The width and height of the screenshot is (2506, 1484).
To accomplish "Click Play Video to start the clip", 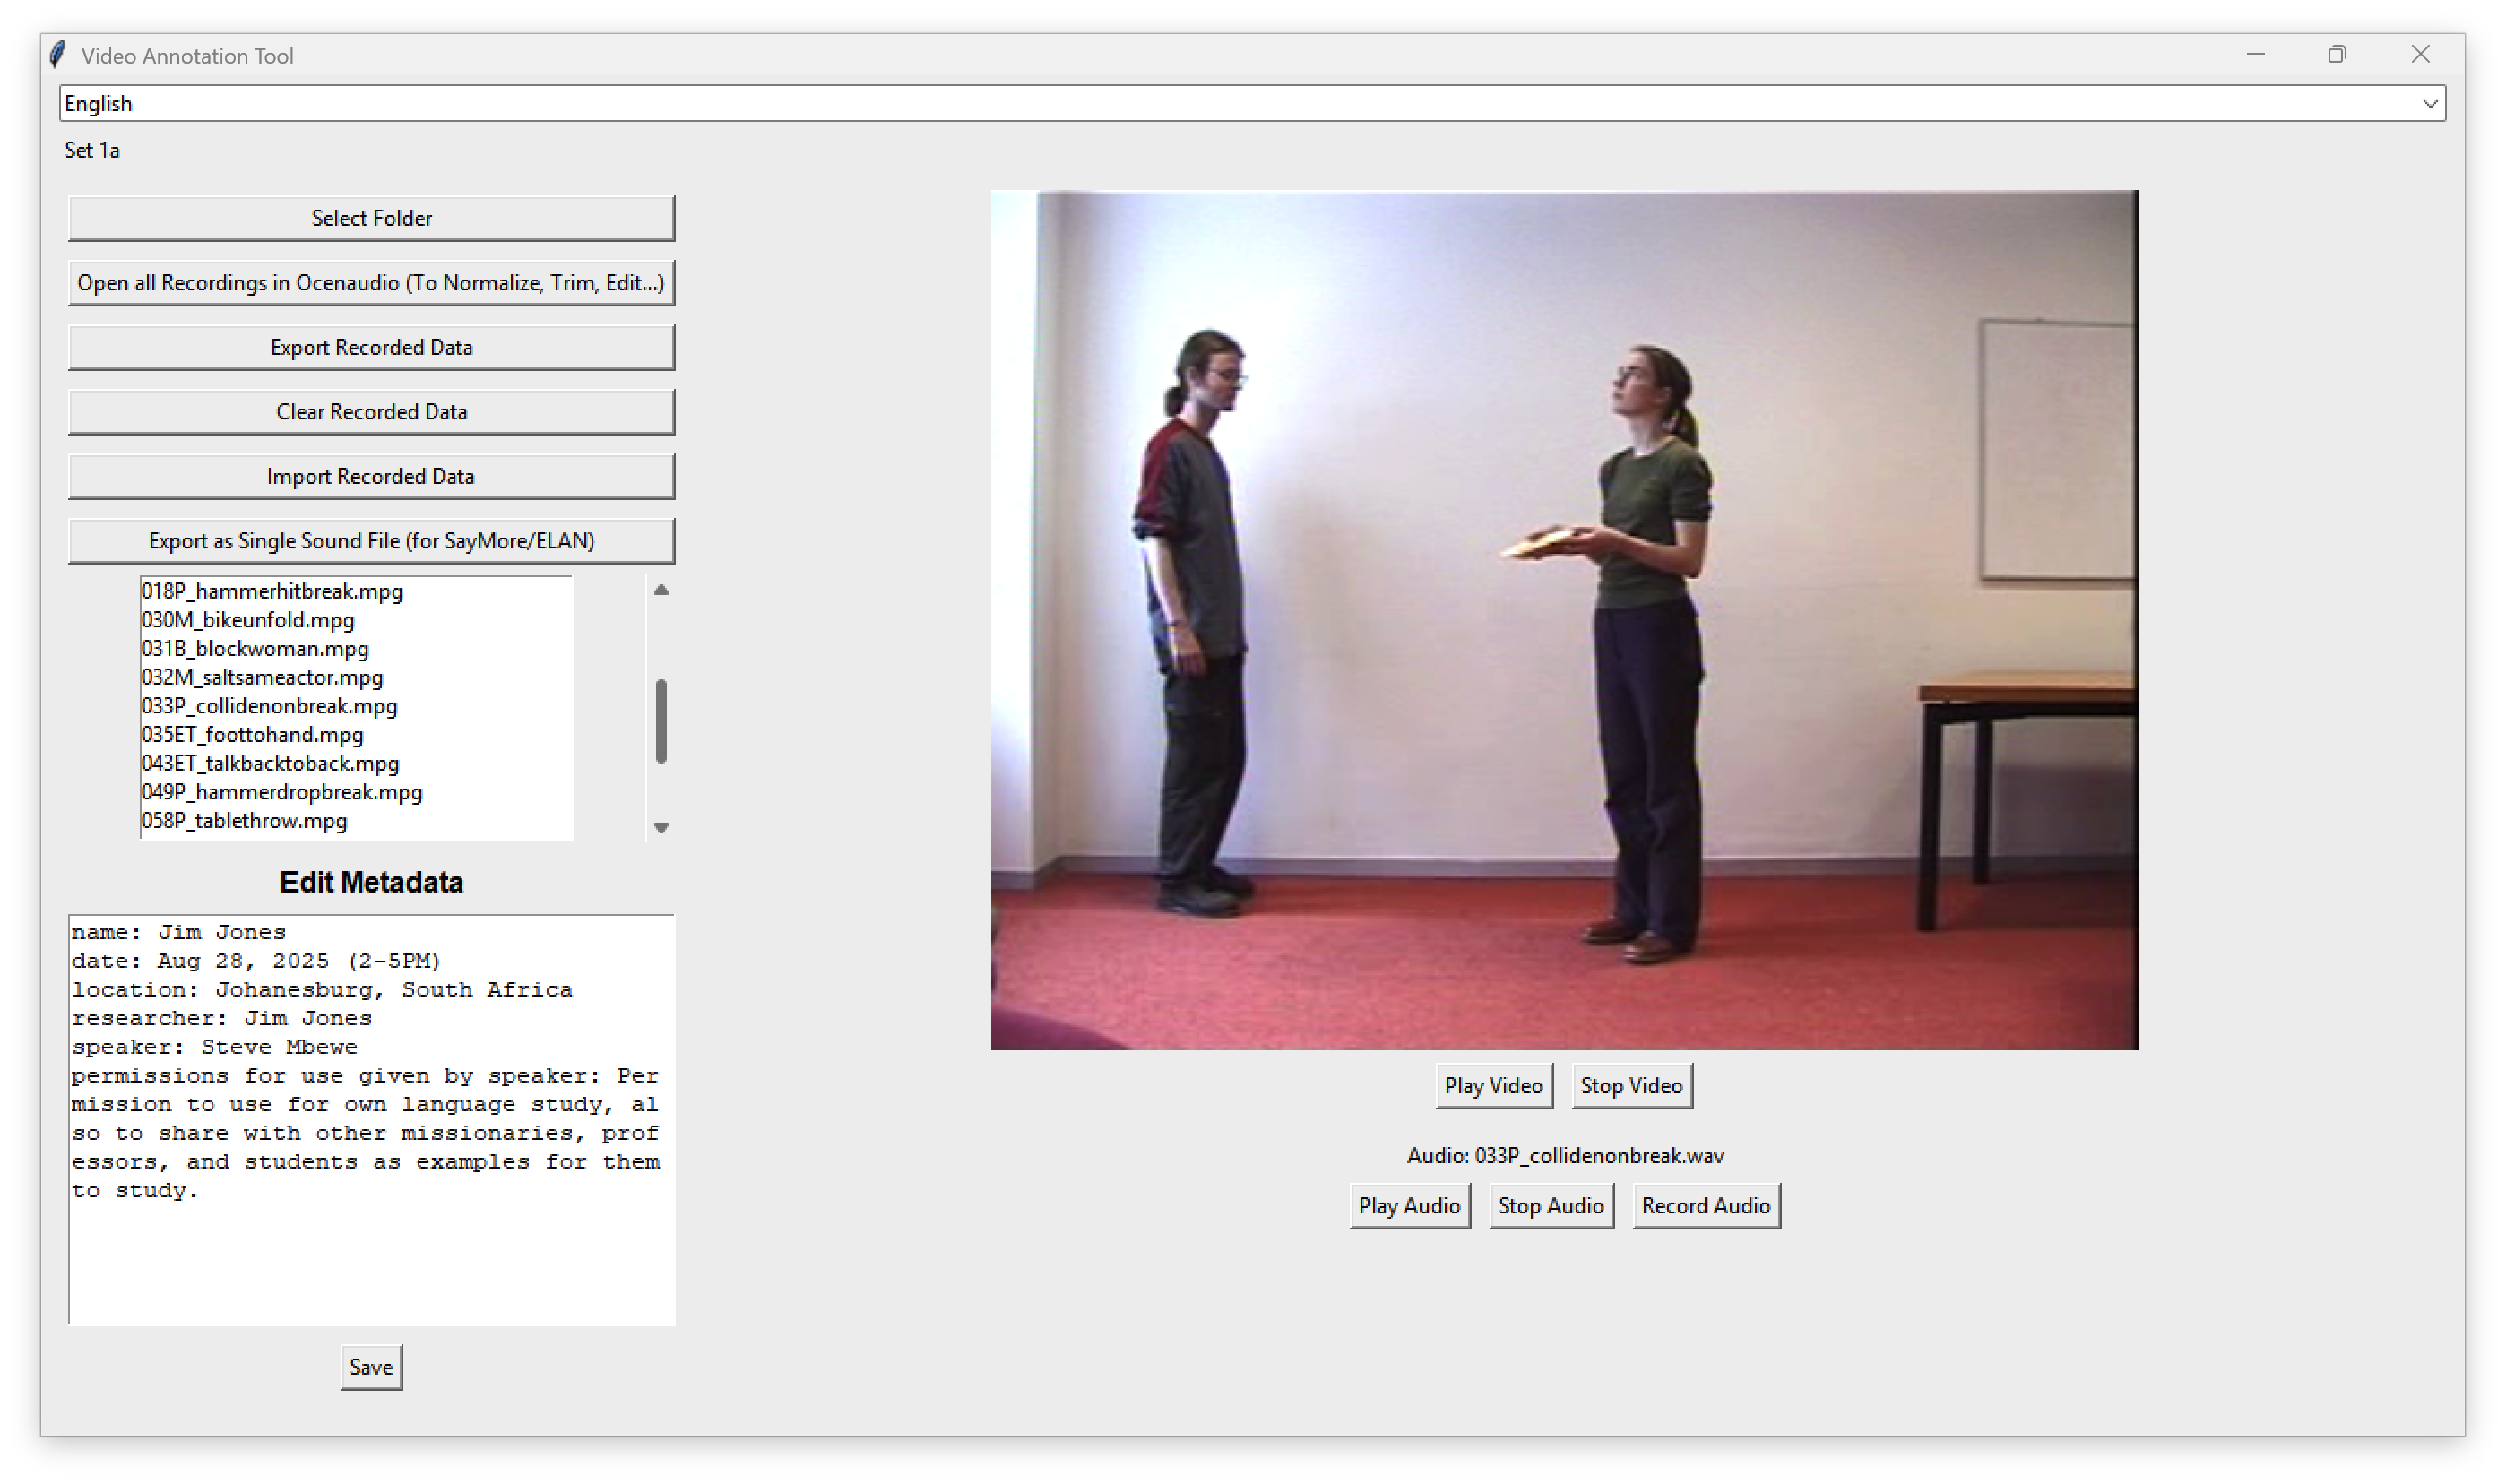I will [1493, 1086].
